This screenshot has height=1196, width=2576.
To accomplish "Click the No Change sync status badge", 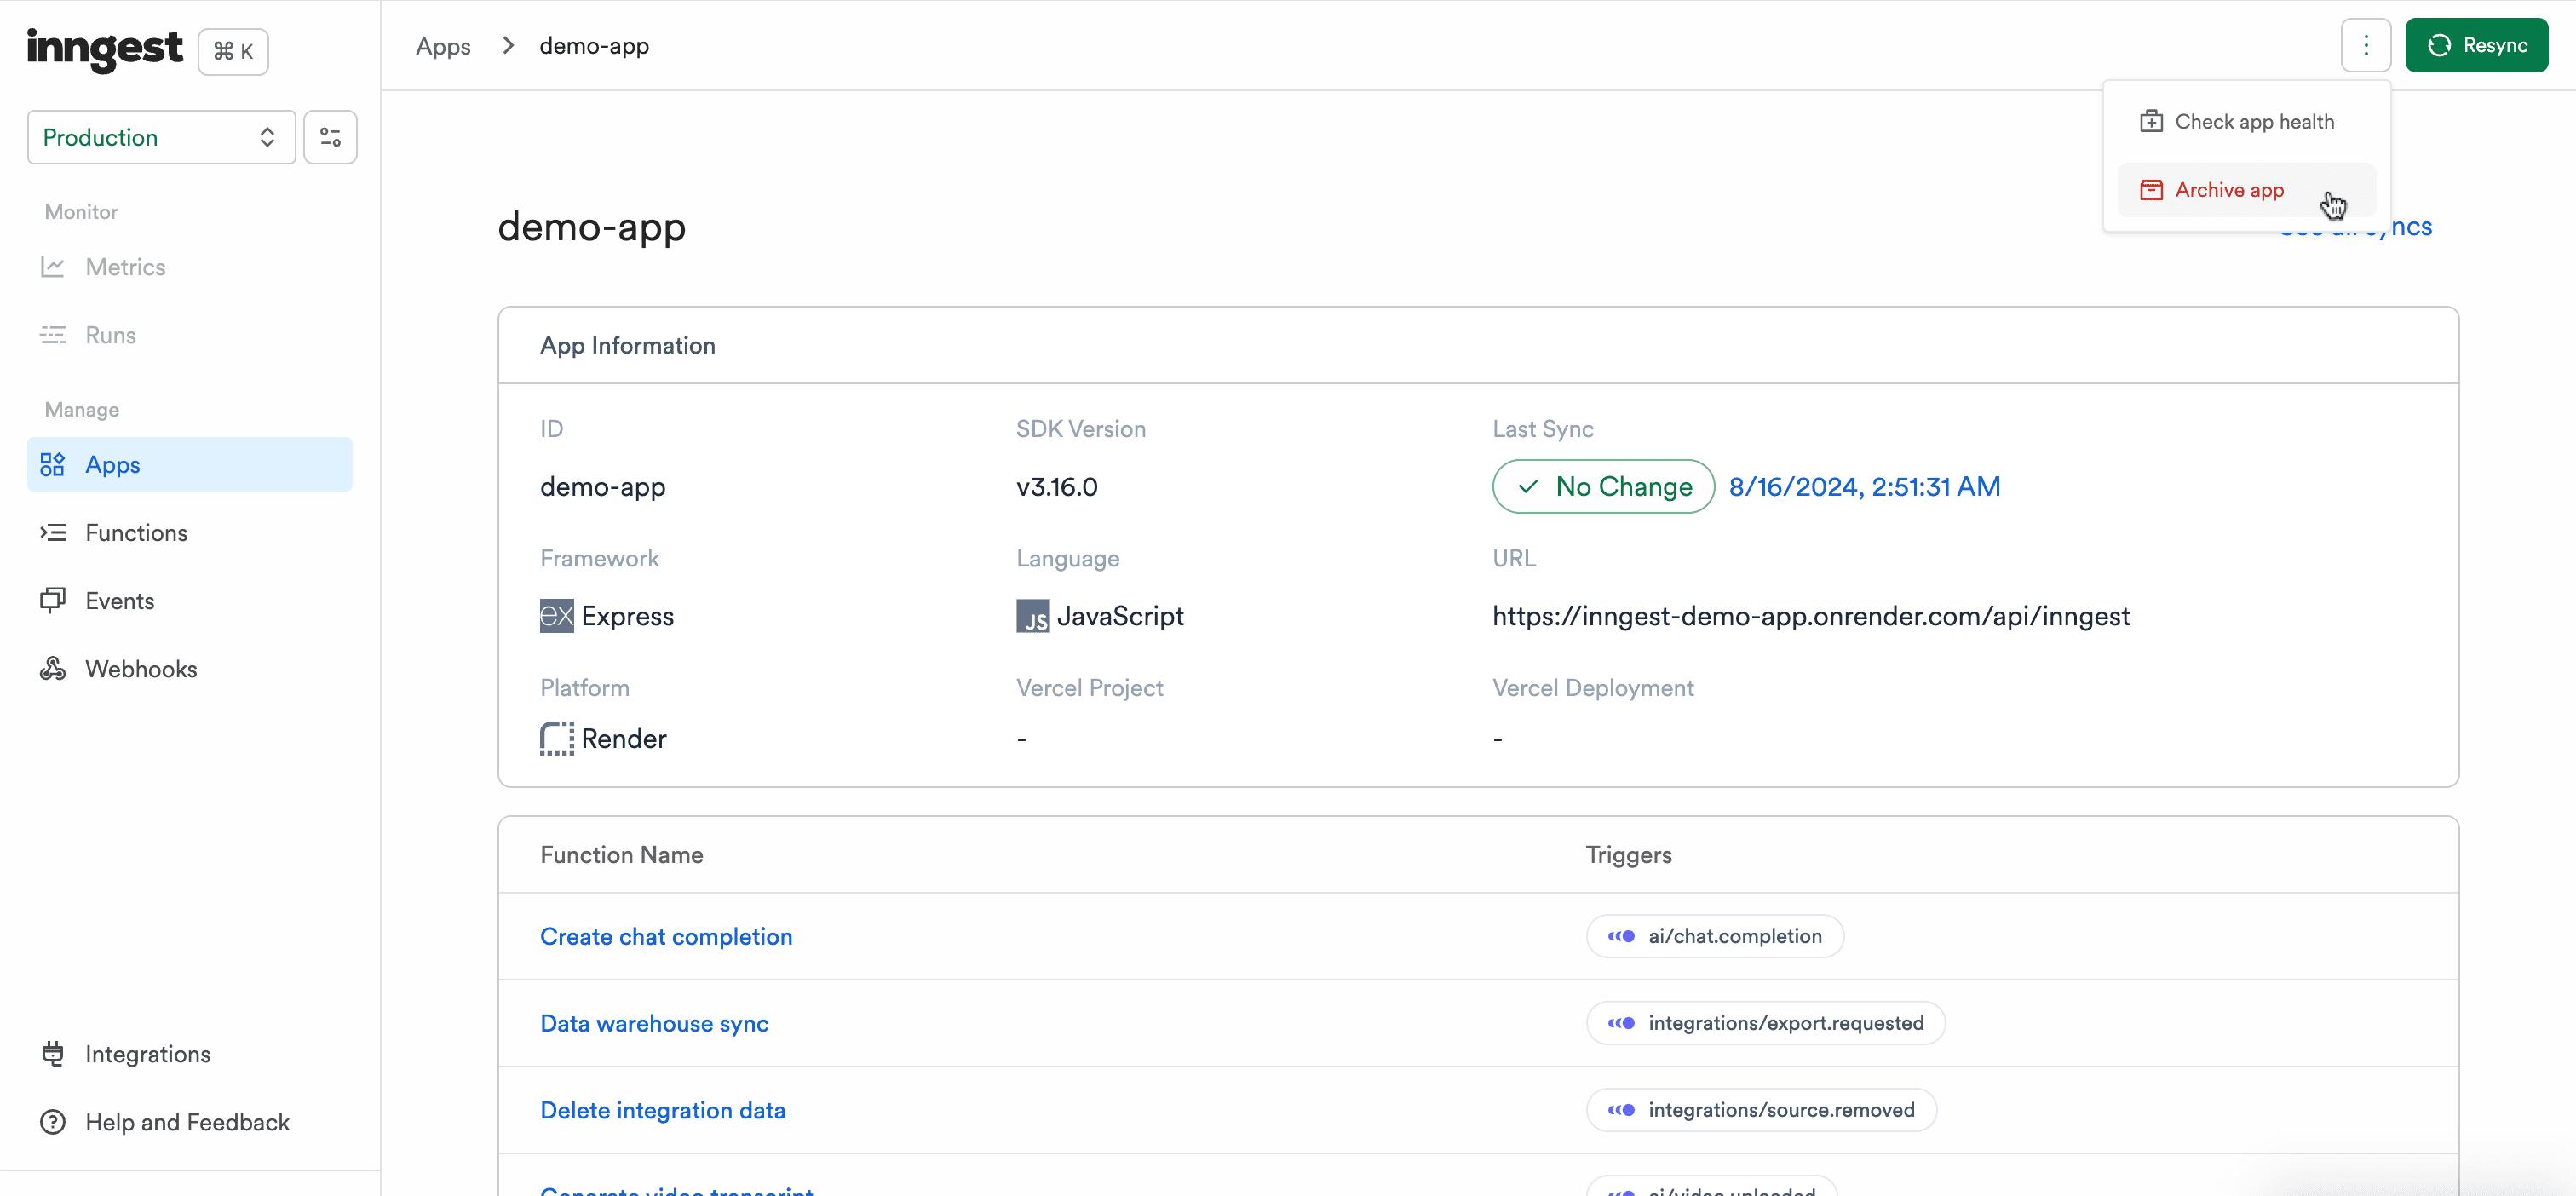I will [1601, 485].
